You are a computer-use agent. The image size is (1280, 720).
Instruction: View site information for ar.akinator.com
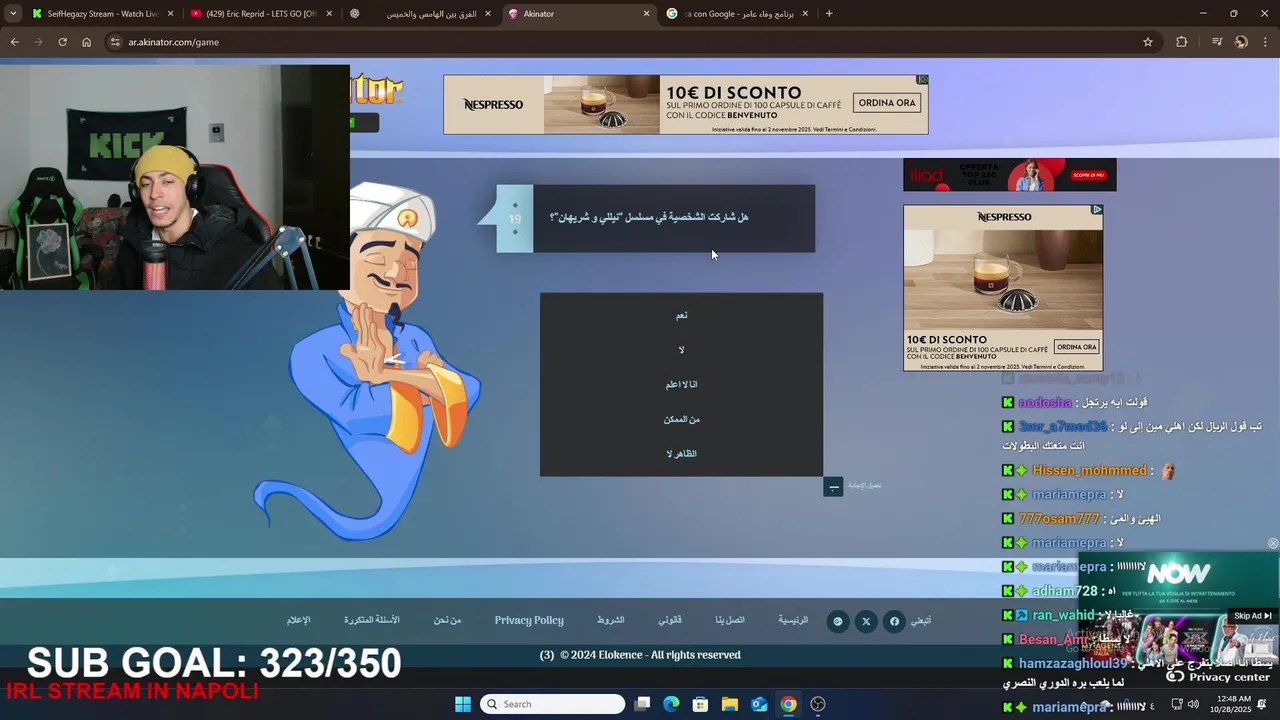(x=115, y=42)
